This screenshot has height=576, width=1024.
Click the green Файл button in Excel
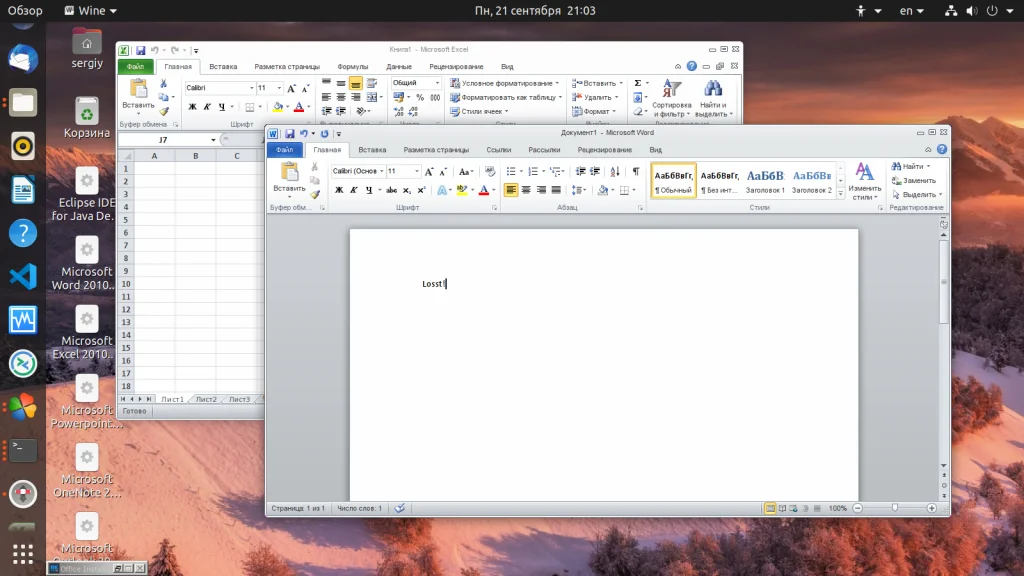136,67
